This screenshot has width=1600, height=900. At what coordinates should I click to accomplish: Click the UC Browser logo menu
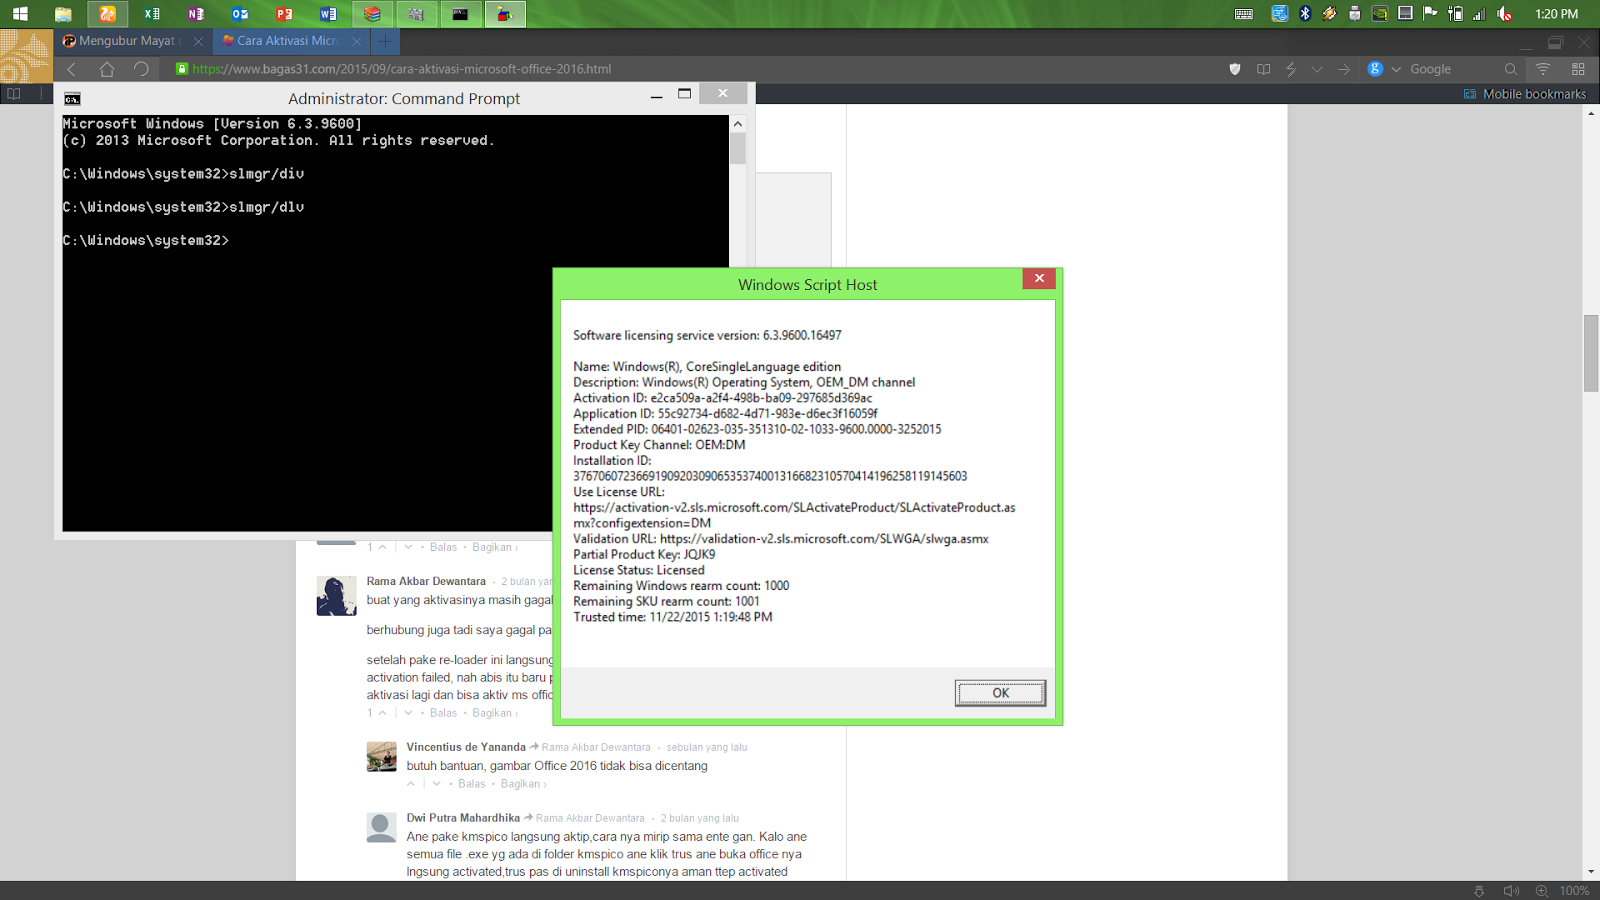pos(26,56)
